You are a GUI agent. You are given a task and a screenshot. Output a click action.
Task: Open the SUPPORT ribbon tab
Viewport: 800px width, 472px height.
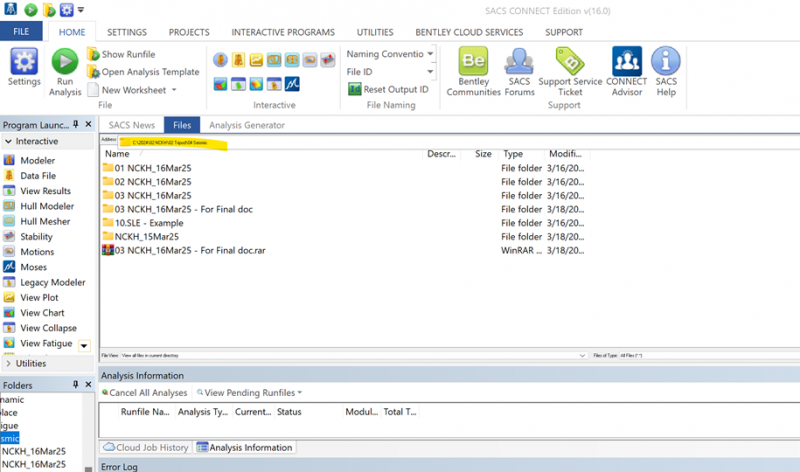[564, 32]
